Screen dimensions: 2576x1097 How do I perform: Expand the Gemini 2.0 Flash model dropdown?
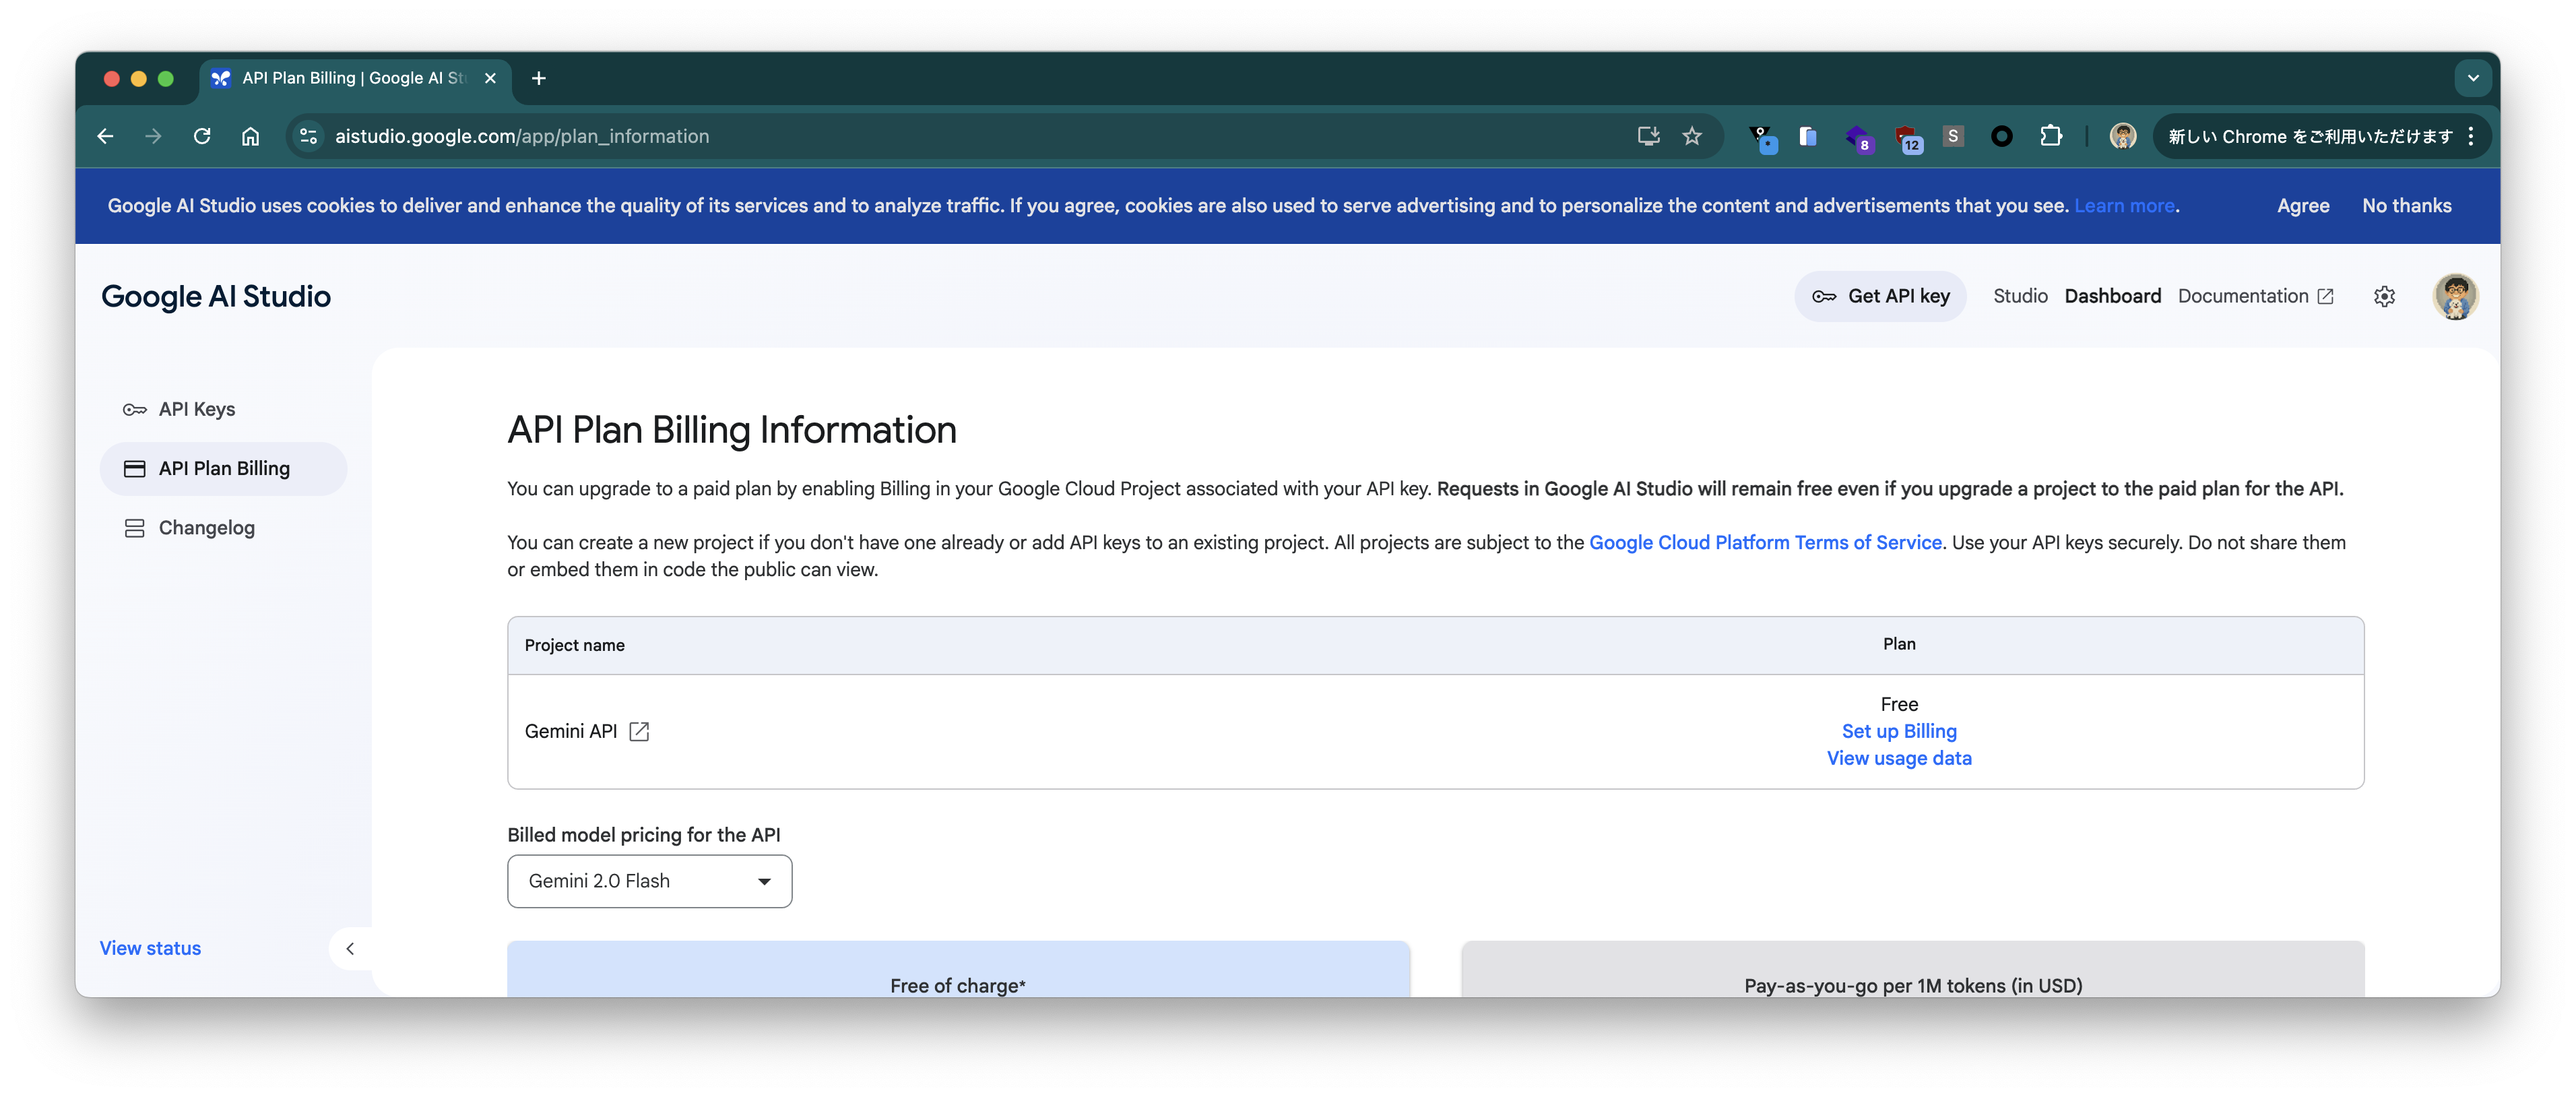click(649, 881)
